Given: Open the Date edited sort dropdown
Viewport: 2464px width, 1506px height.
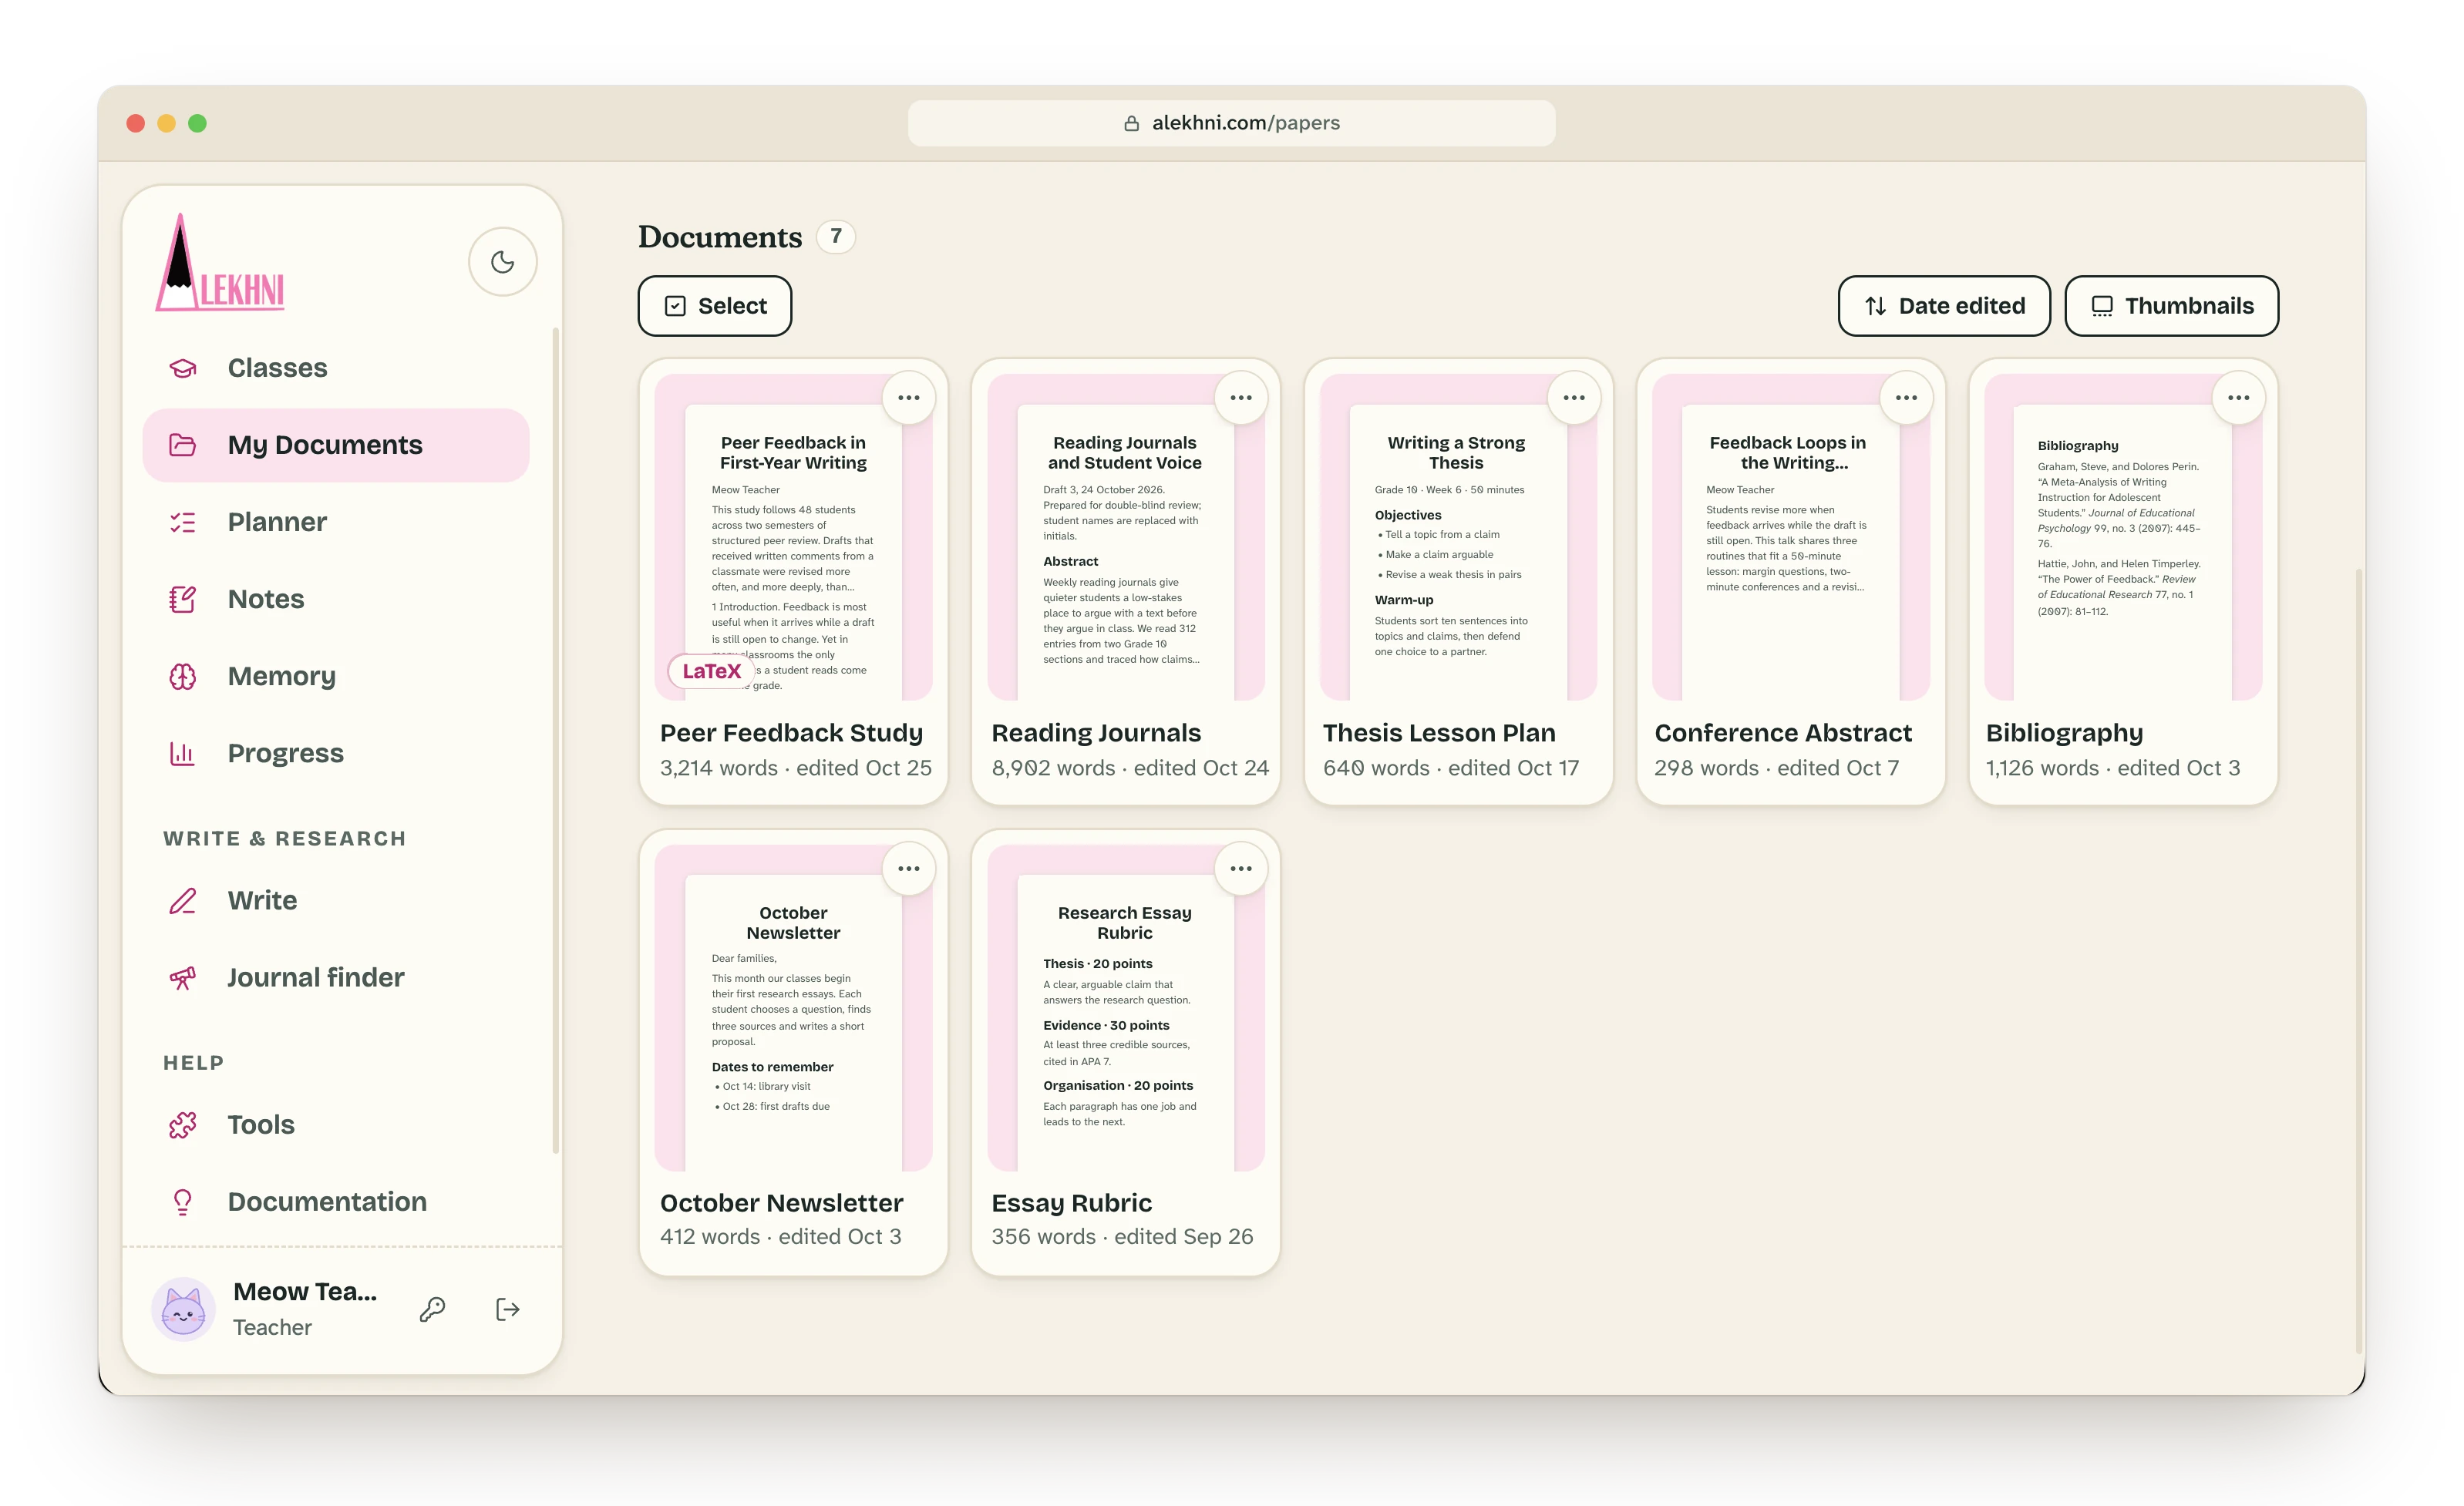Looking at the screenshot, I should click(x=1944, y=306).
